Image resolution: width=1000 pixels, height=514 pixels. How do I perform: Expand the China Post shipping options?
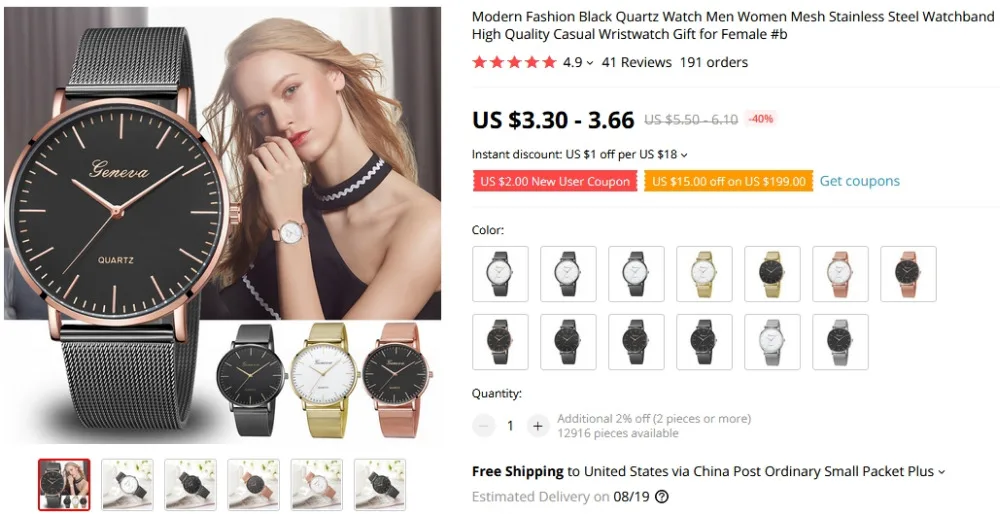(x=941, y=473)
